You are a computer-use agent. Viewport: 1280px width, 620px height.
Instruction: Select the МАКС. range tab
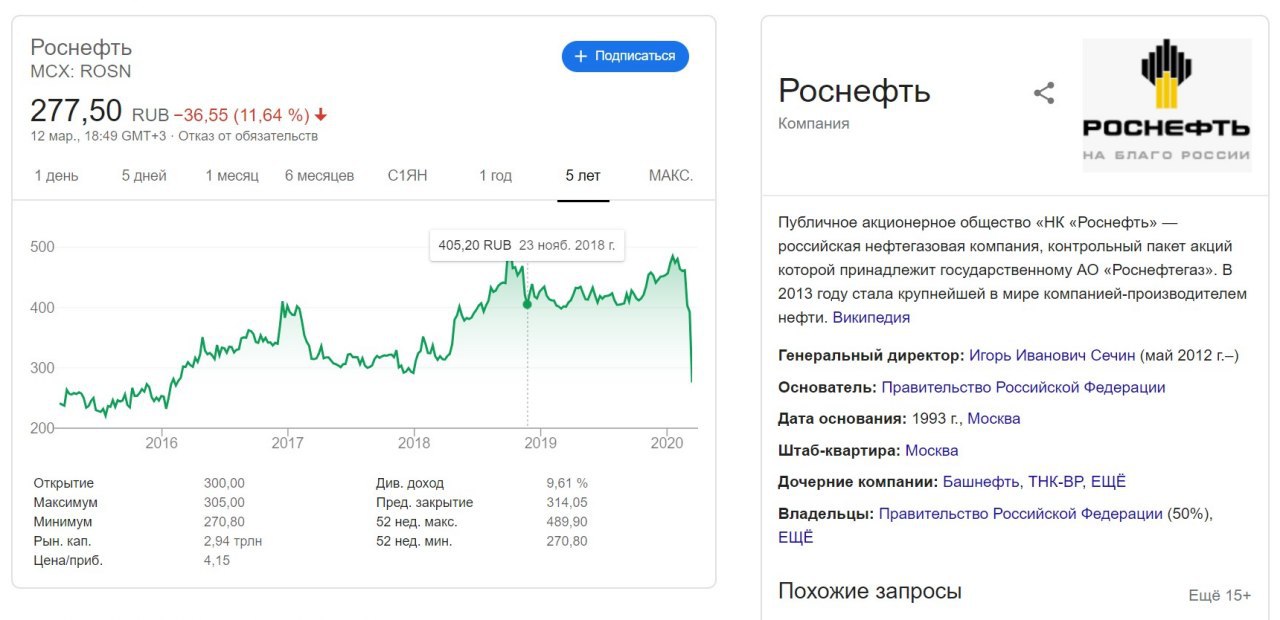[x=670, y=176]
